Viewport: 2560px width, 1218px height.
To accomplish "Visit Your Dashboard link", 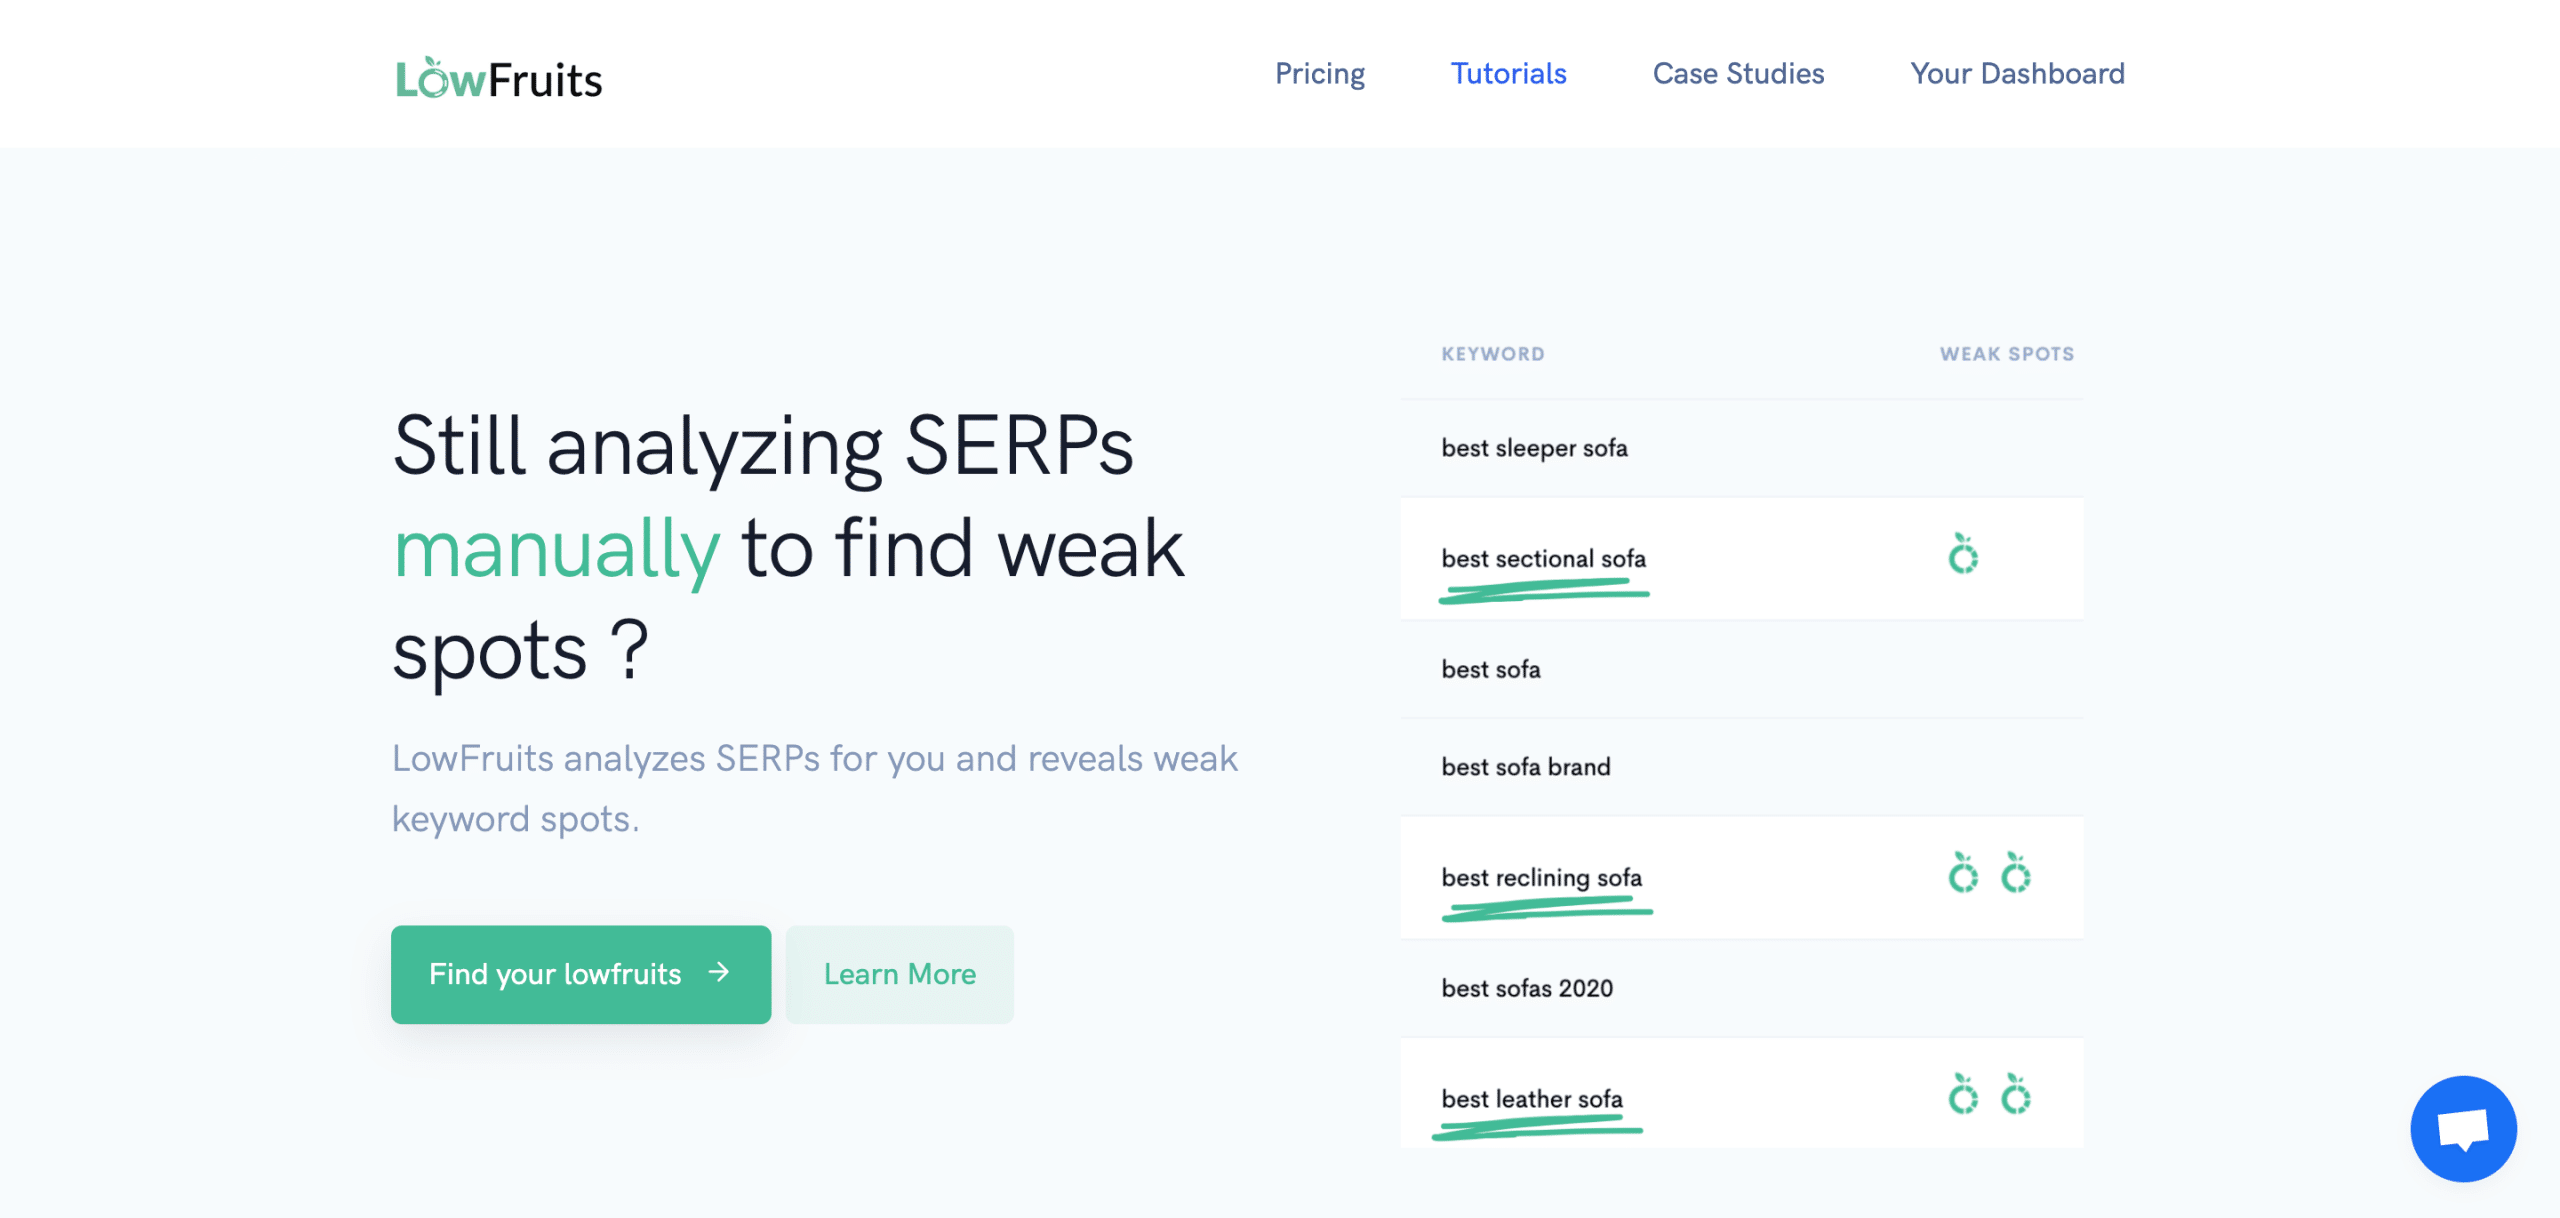I will pos(2017,74).
